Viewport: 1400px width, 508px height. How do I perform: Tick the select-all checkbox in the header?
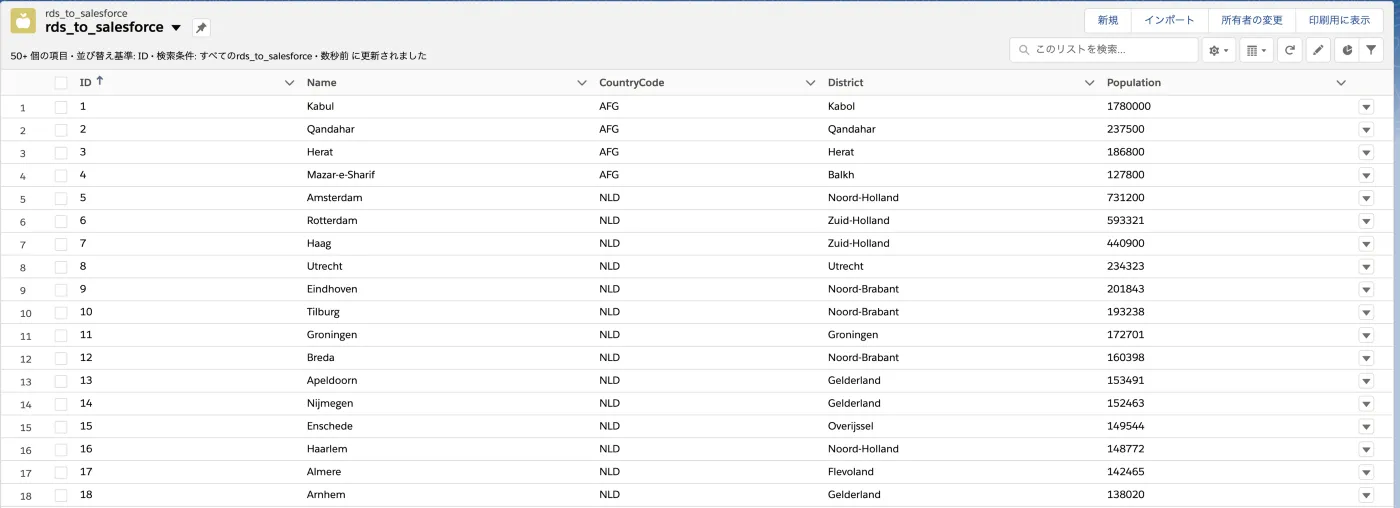[61, 83]
